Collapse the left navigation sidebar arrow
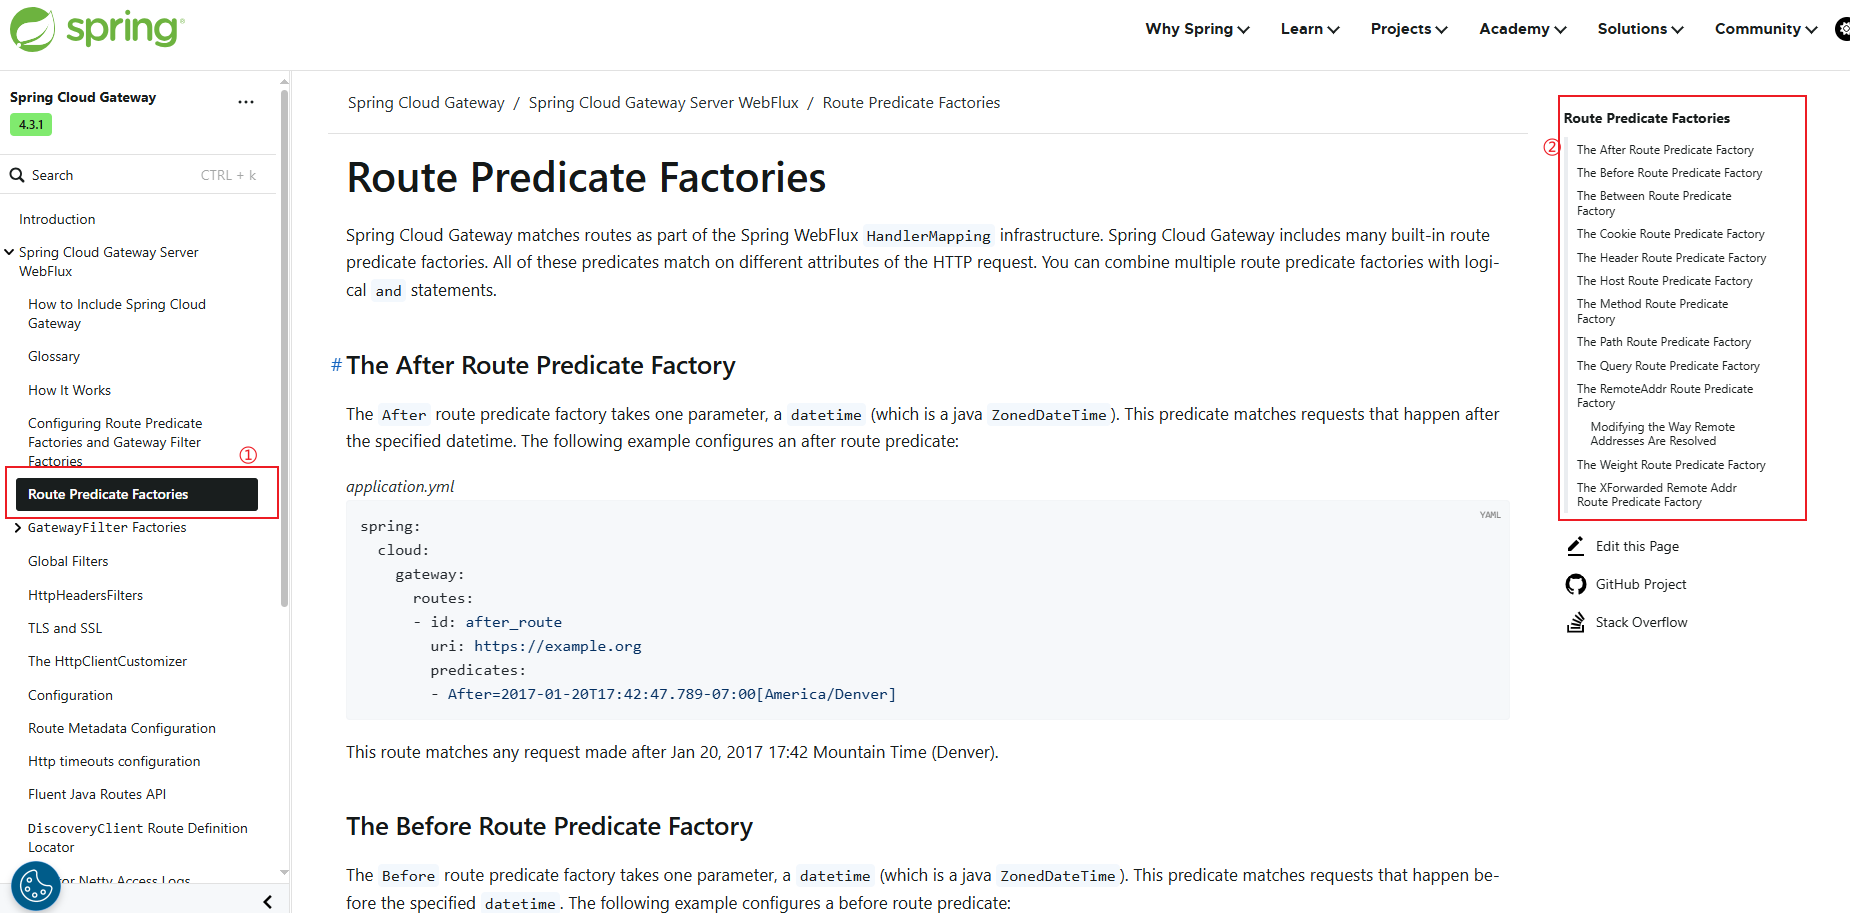The image size is (1850, 913). coord(267,901)
